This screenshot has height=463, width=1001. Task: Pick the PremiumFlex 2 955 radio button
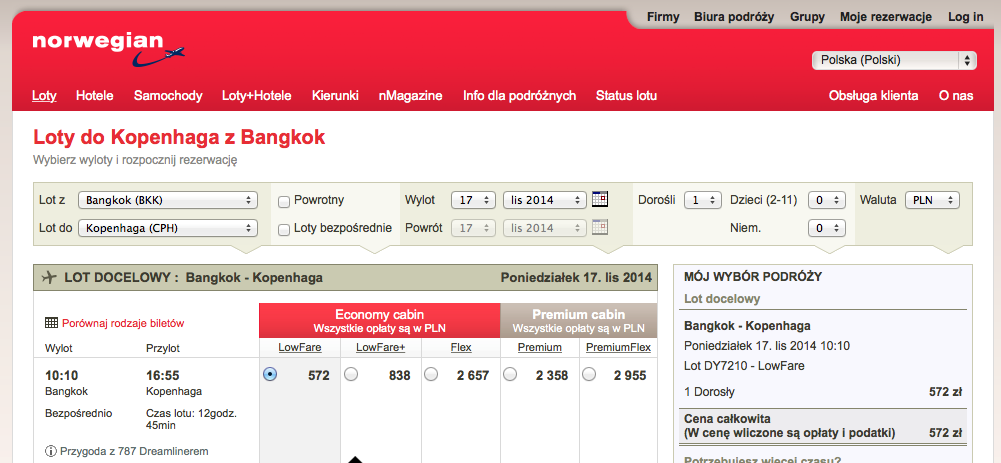(x=589, y=375)
